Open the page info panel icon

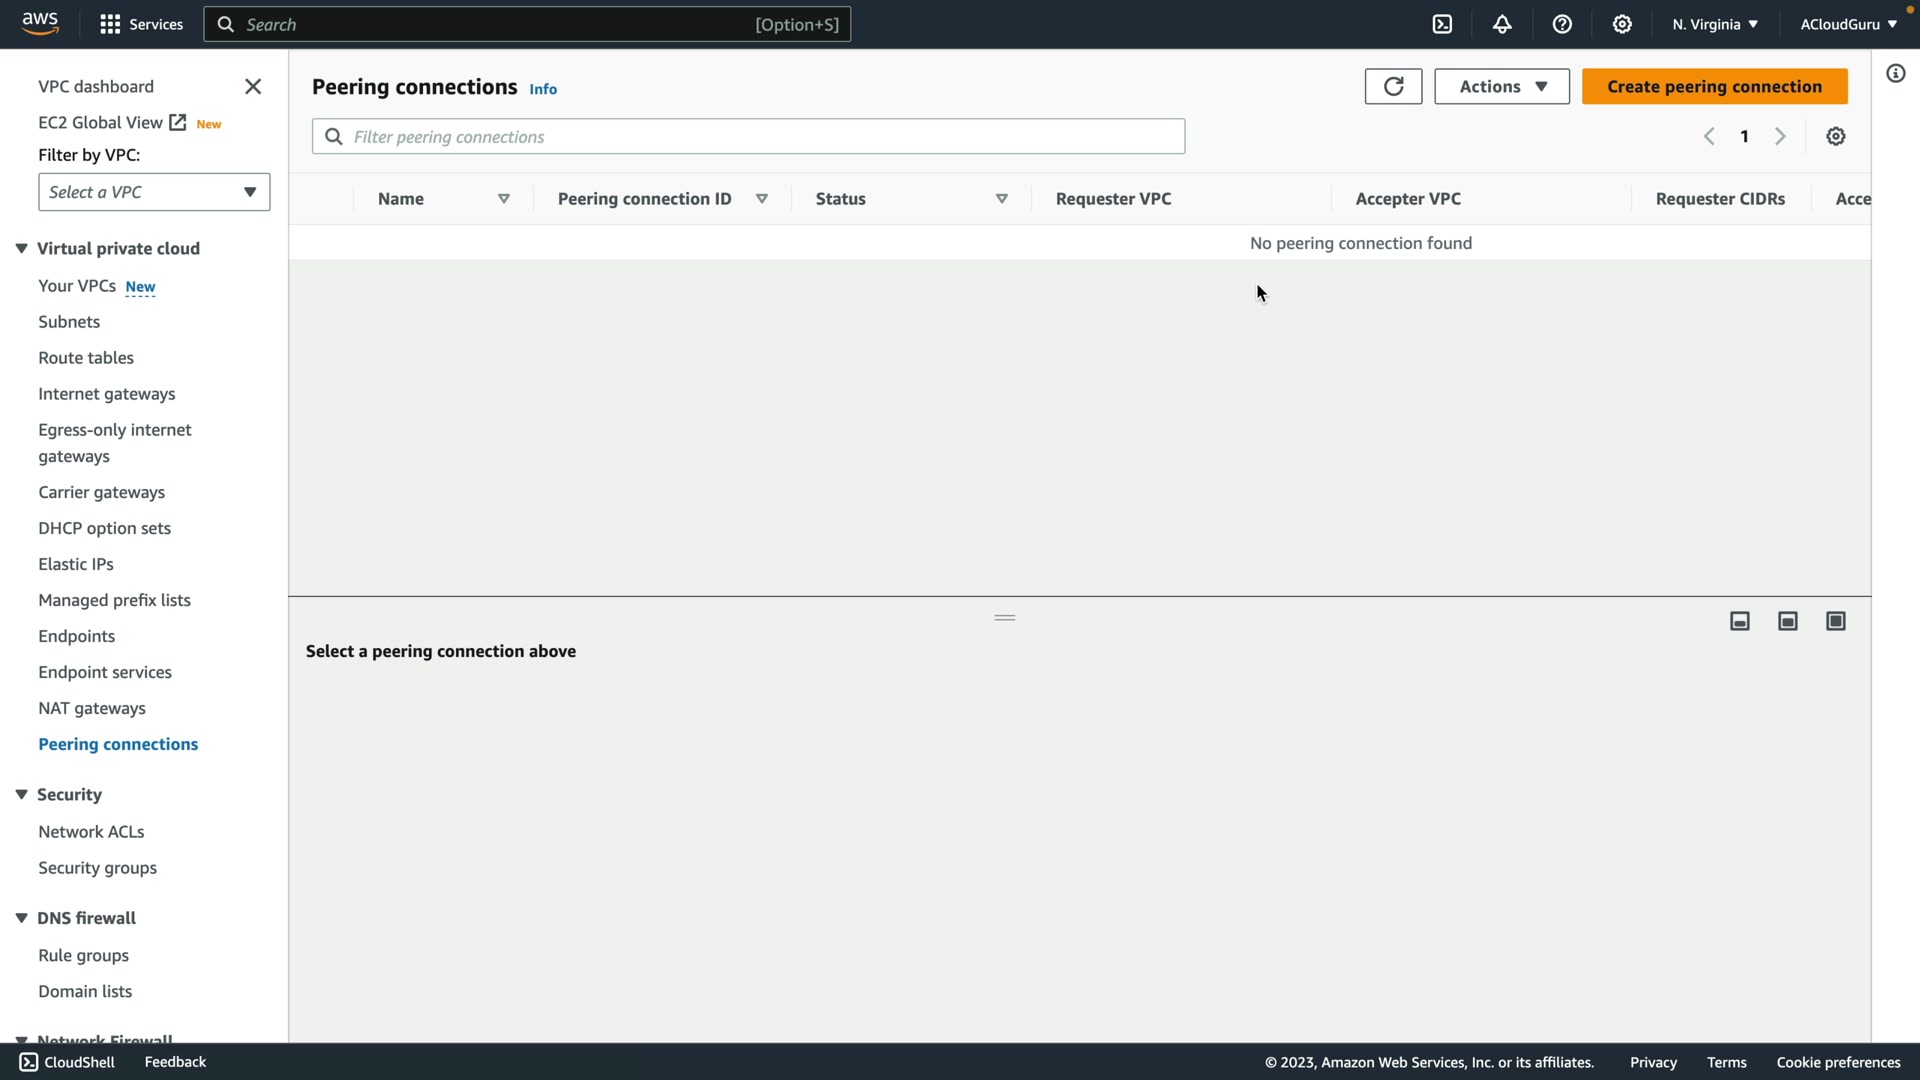point(1895,73)
